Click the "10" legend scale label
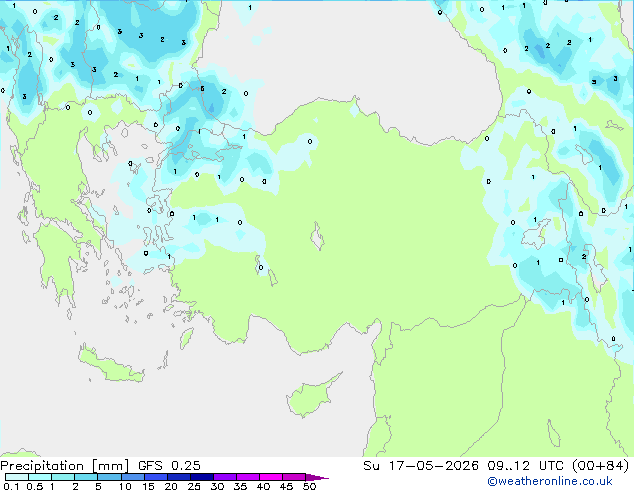The image size is (634, 490). pyautogui.click(x=125, y=486)
